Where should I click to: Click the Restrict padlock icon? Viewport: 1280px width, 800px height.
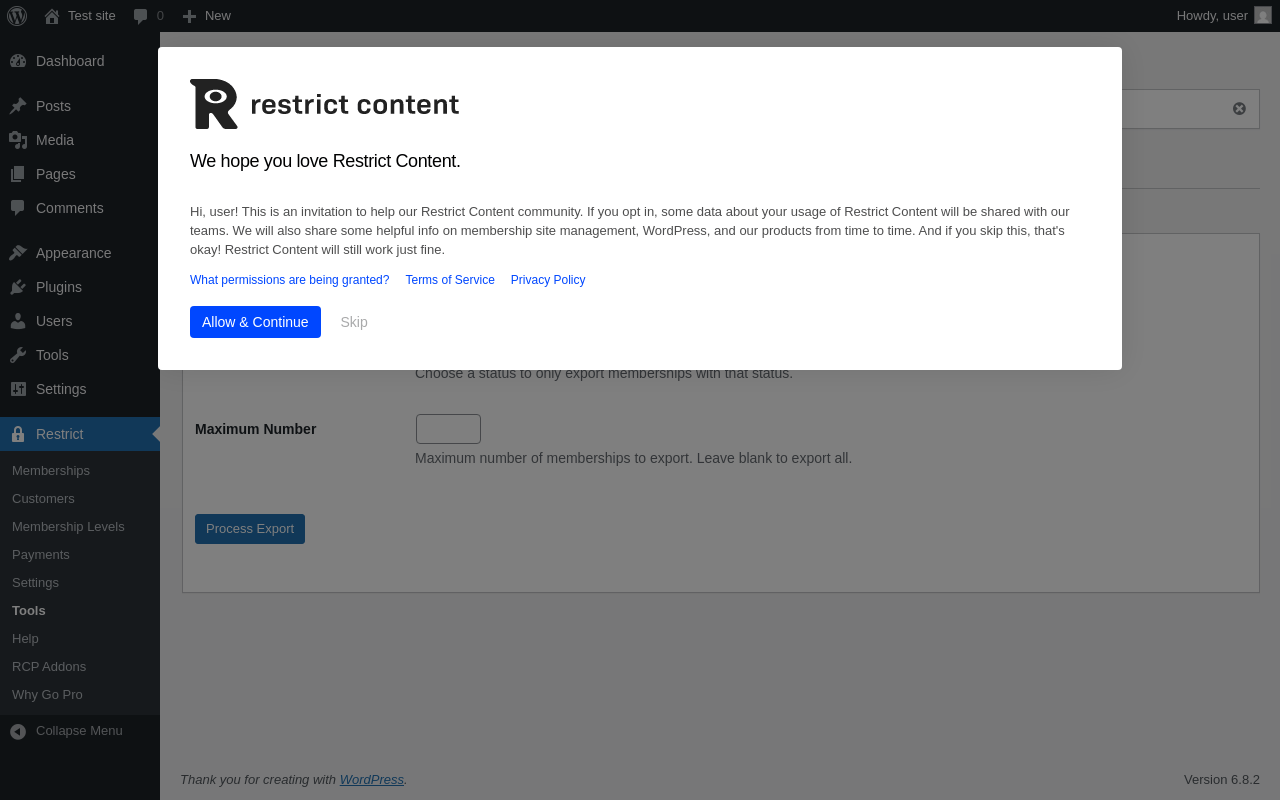(x=18, y=434)
